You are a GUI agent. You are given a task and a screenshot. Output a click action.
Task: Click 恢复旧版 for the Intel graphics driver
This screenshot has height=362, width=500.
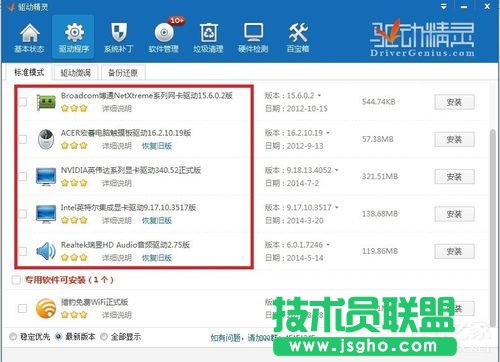pyautogui.click(x=157, y=220)
